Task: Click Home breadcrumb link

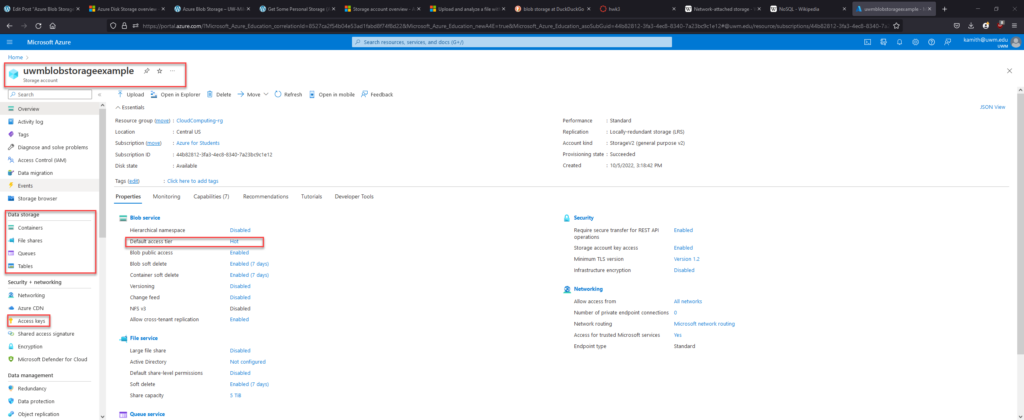Action: [15, 57]
